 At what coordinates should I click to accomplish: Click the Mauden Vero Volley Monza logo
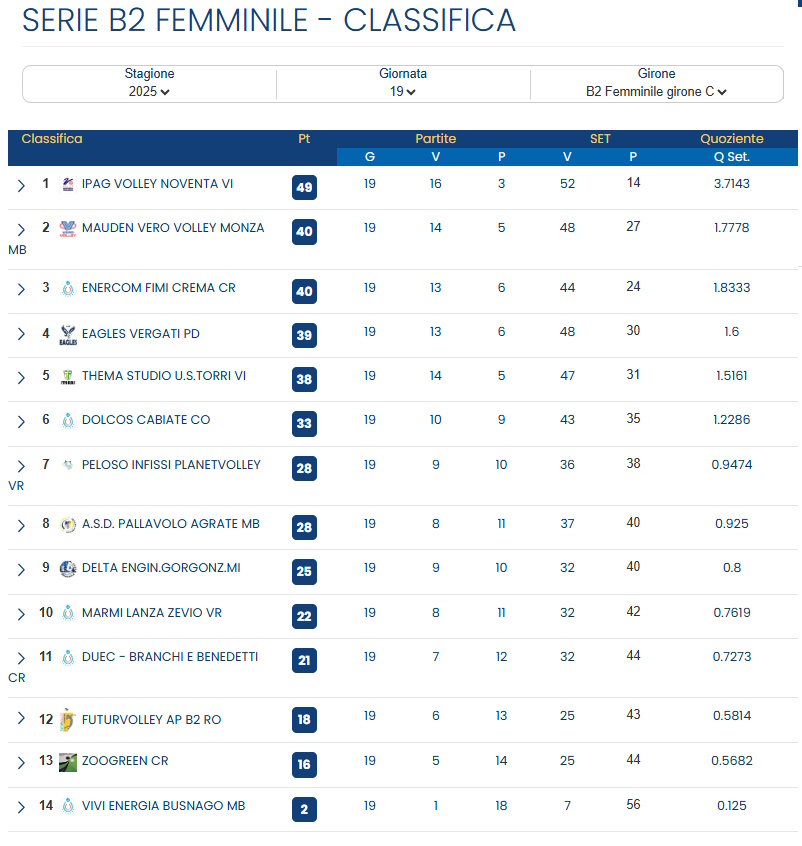tap(68, 228)
